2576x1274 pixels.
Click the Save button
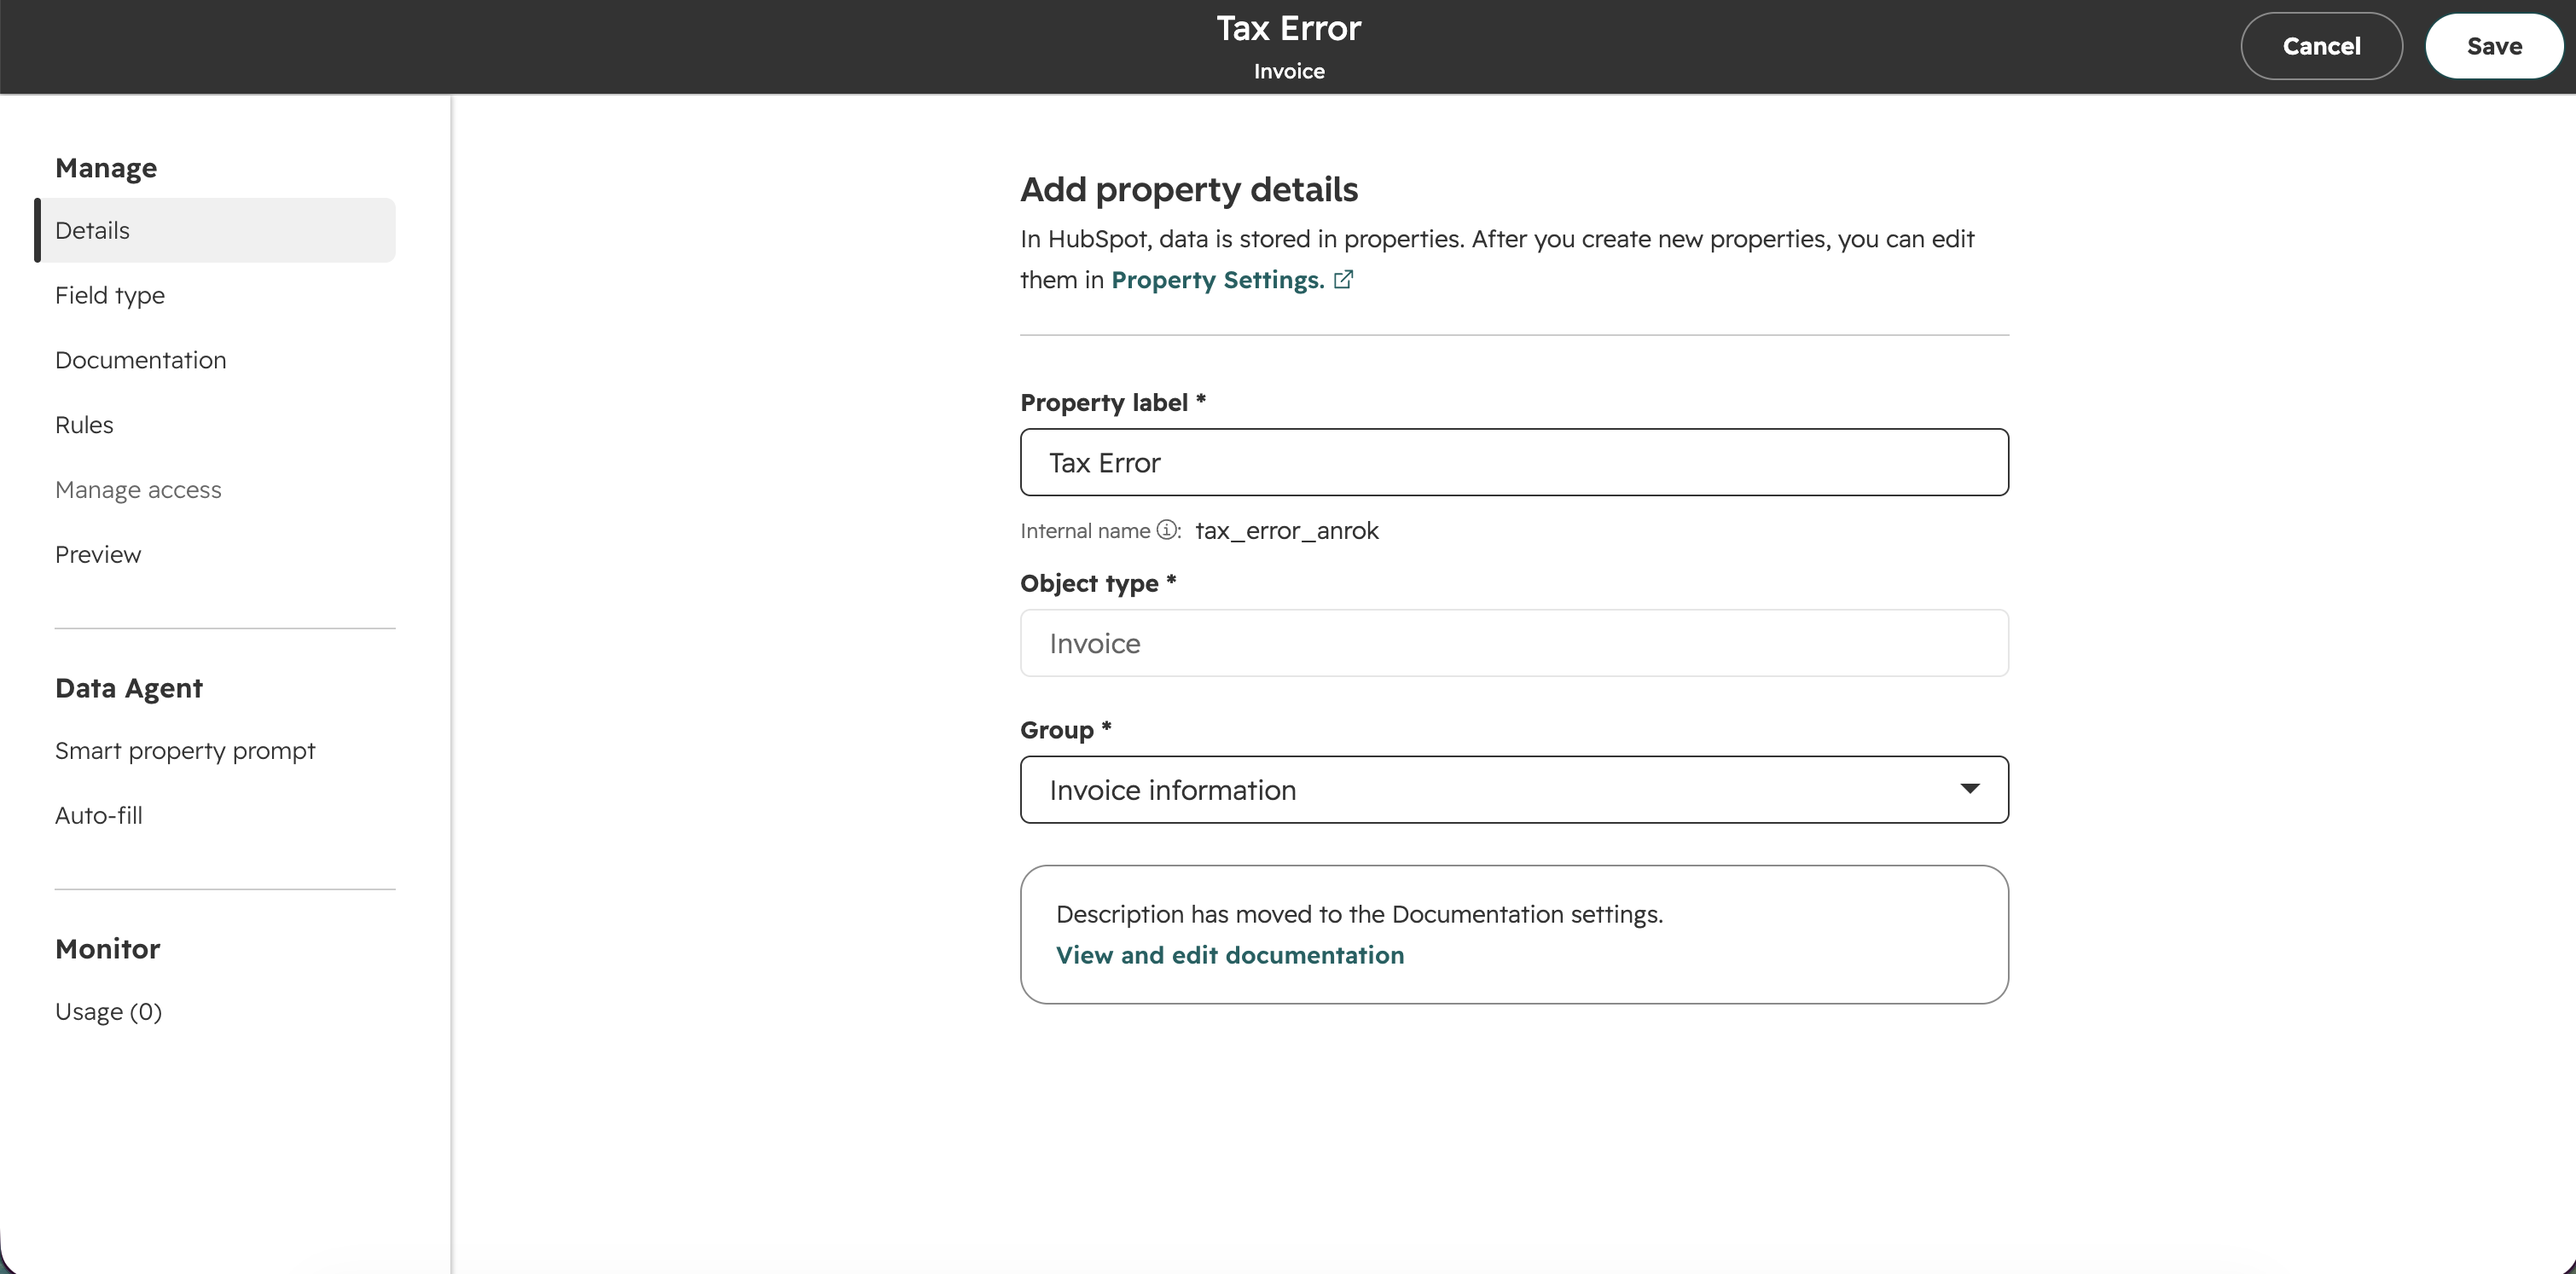[2494, 46]
